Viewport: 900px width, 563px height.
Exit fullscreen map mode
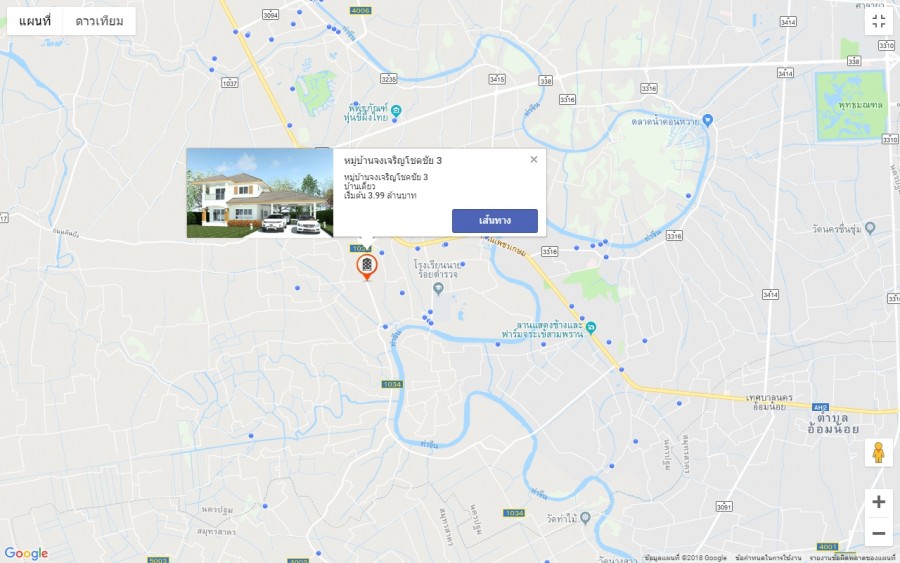point(879,22)
